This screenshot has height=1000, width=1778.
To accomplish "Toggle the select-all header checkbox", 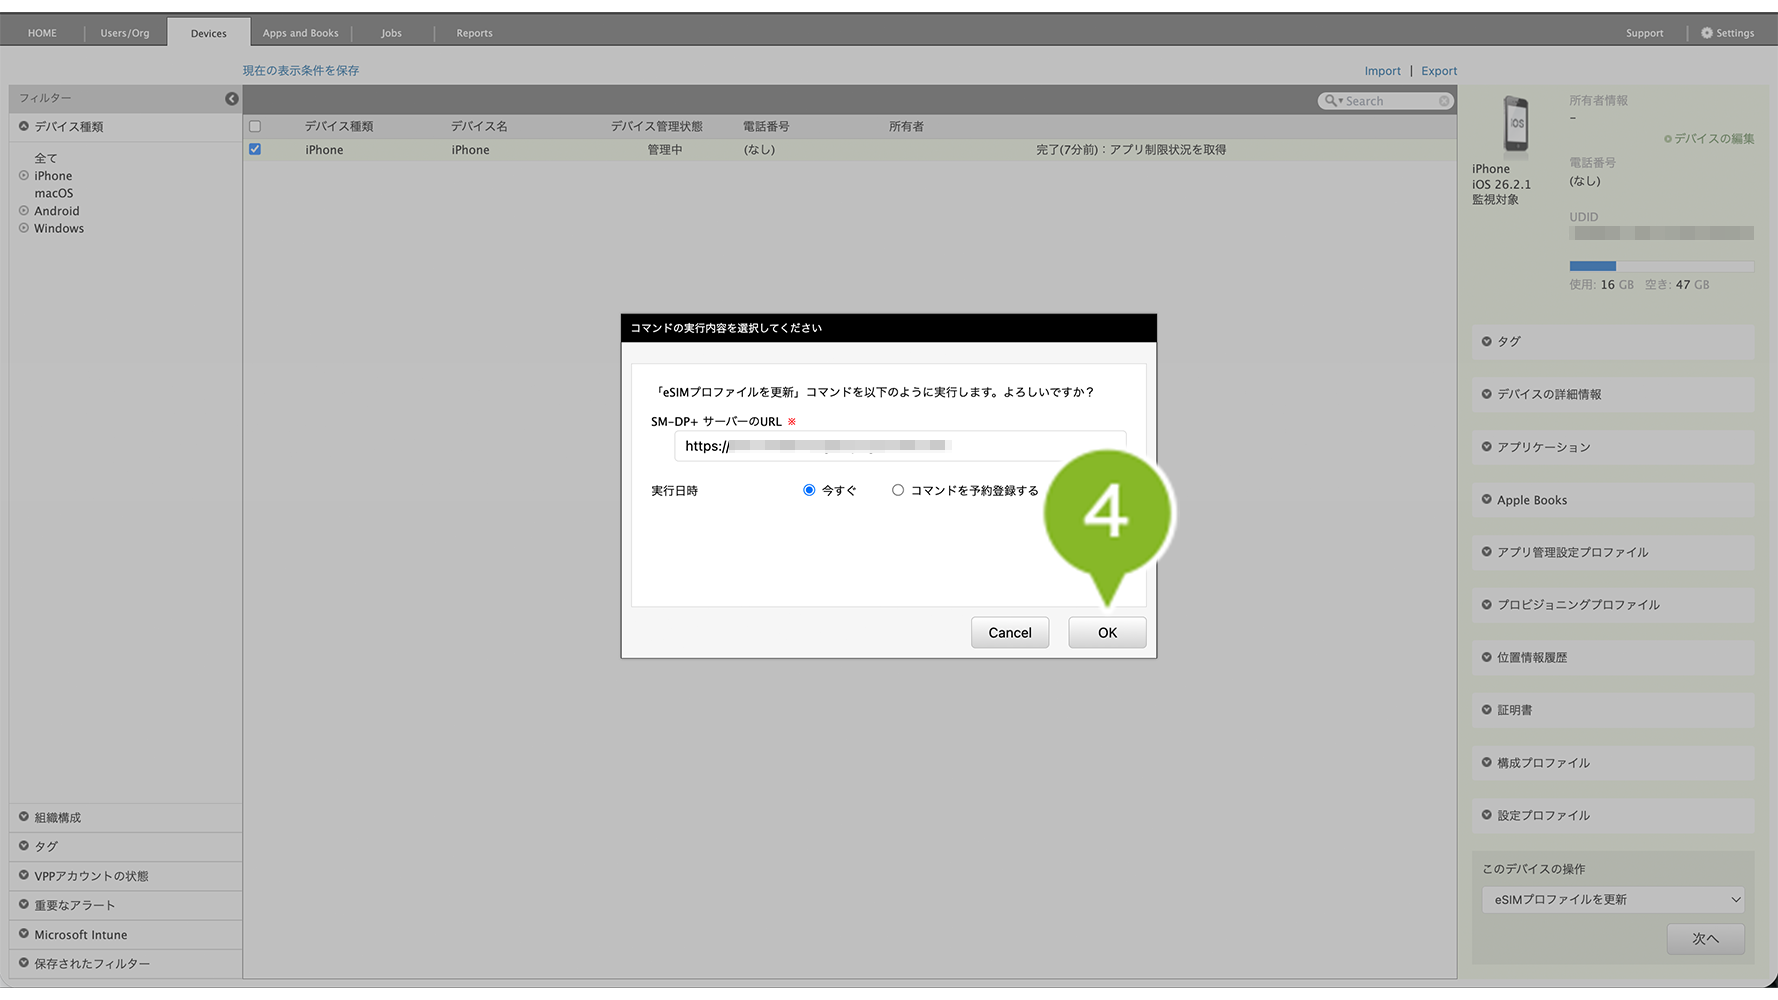I will pyautogui.click(x=255, y=127).
